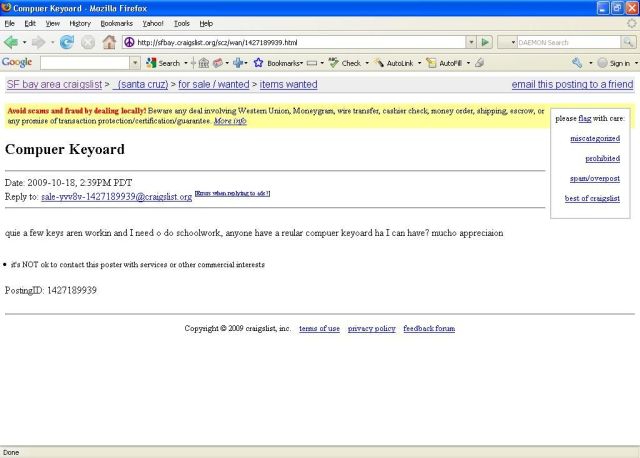
Task: Click the Google toolbar Search button
Action: pos(163,63)
